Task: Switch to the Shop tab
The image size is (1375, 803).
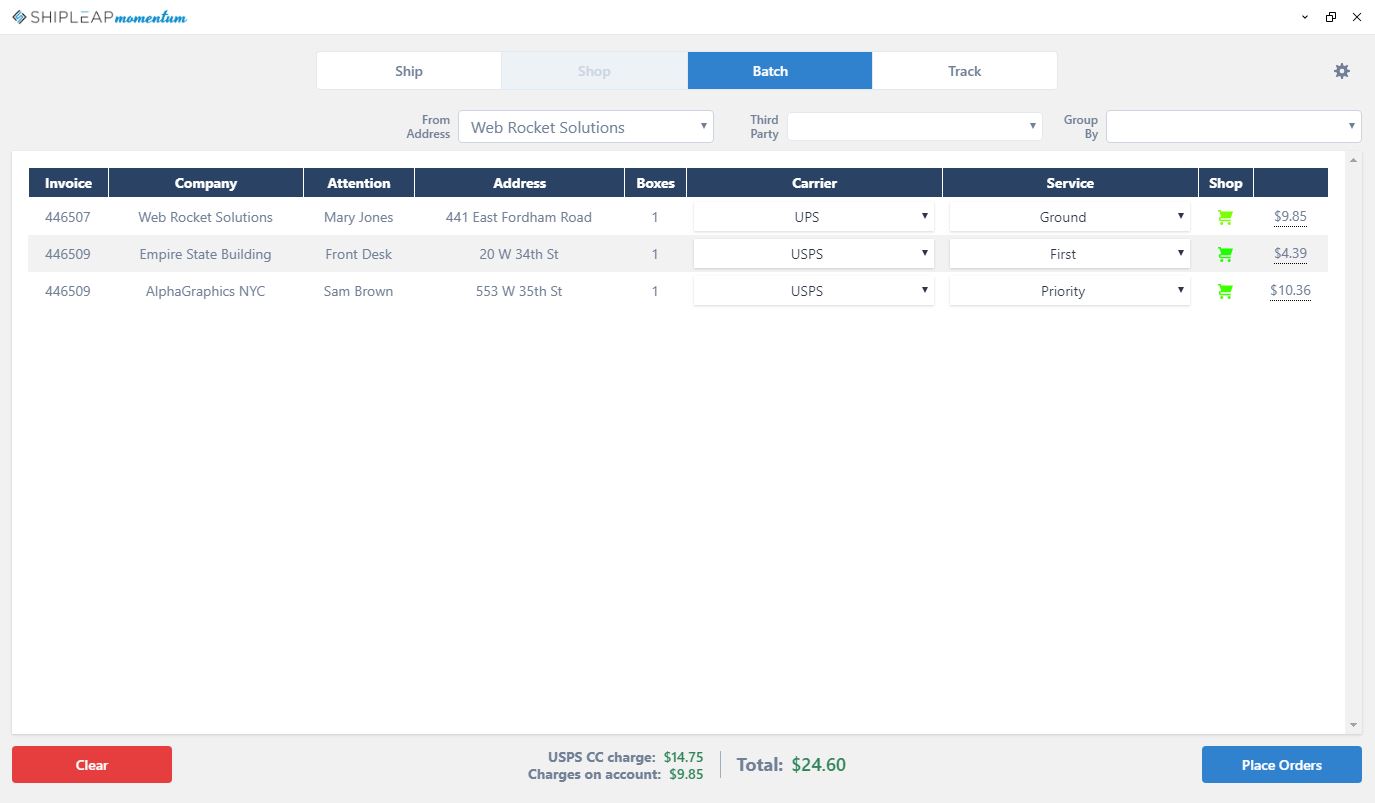Action: [594, 71]
